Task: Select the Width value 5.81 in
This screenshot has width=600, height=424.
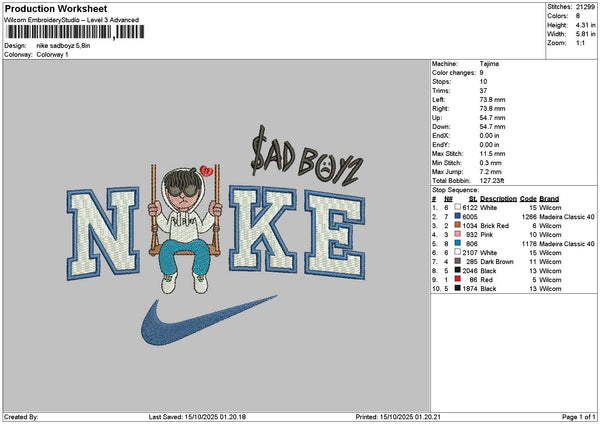Action: pos(585,34)
